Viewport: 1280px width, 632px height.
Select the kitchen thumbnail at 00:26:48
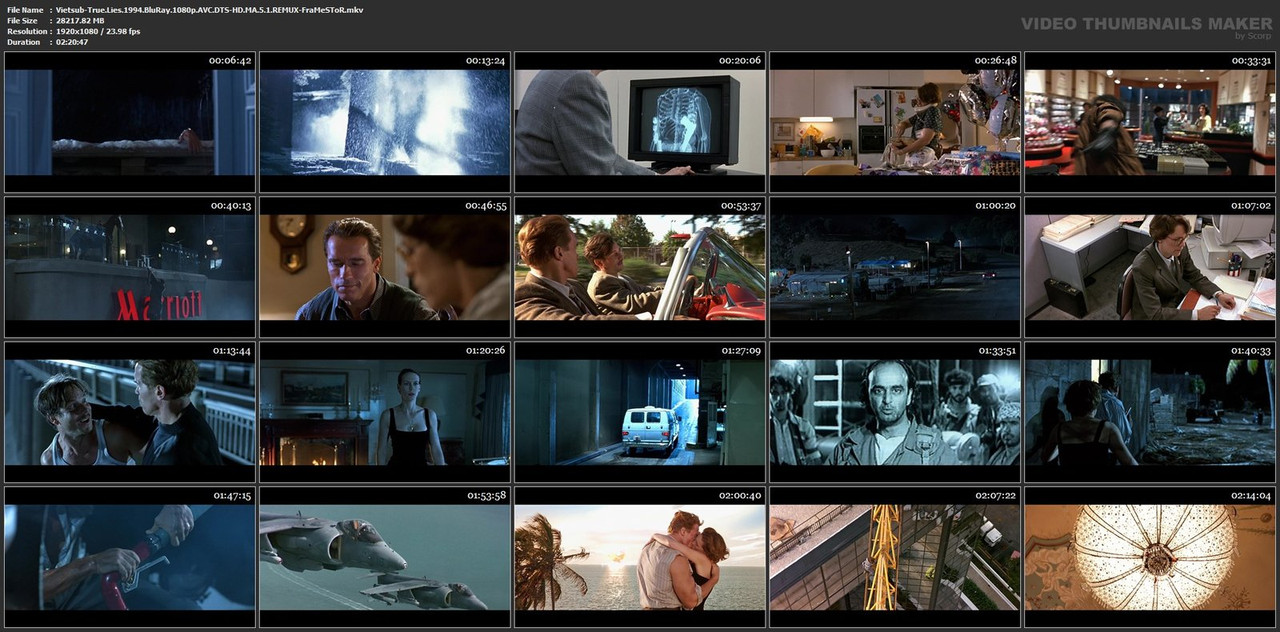(895, 122)
